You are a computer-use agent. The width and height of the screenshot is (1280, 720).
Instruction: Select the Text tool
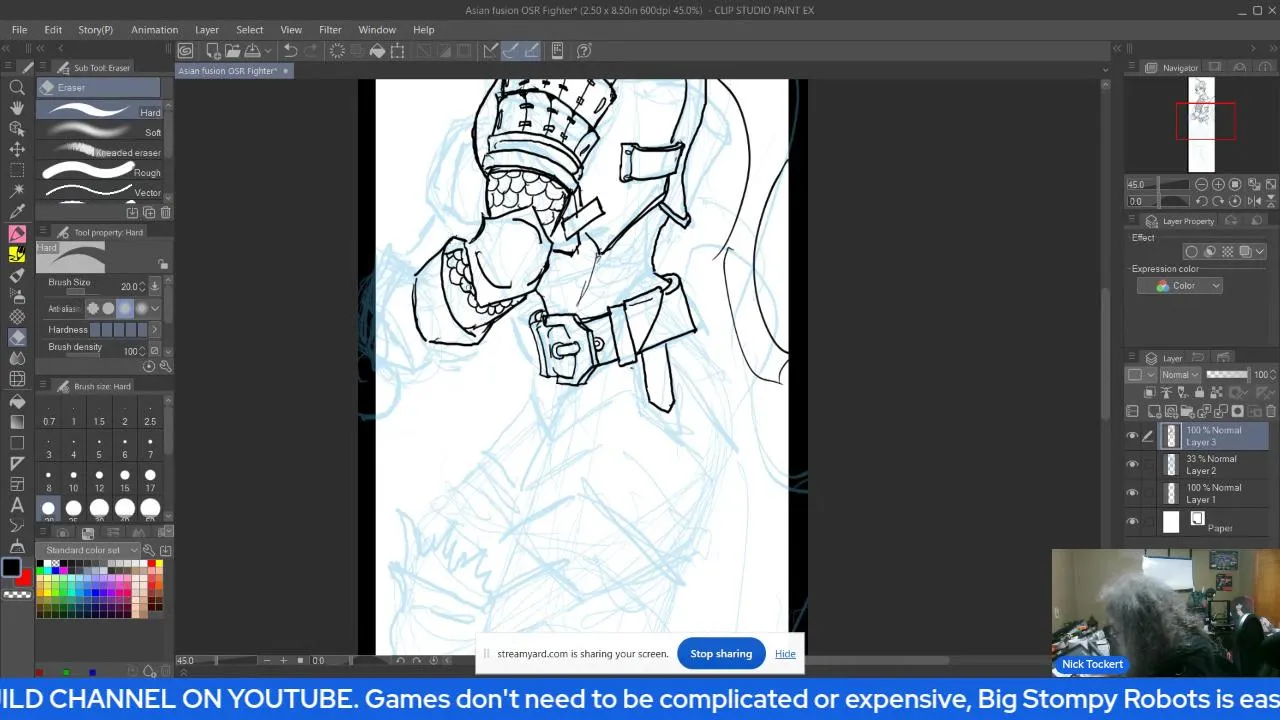(17, 506)
